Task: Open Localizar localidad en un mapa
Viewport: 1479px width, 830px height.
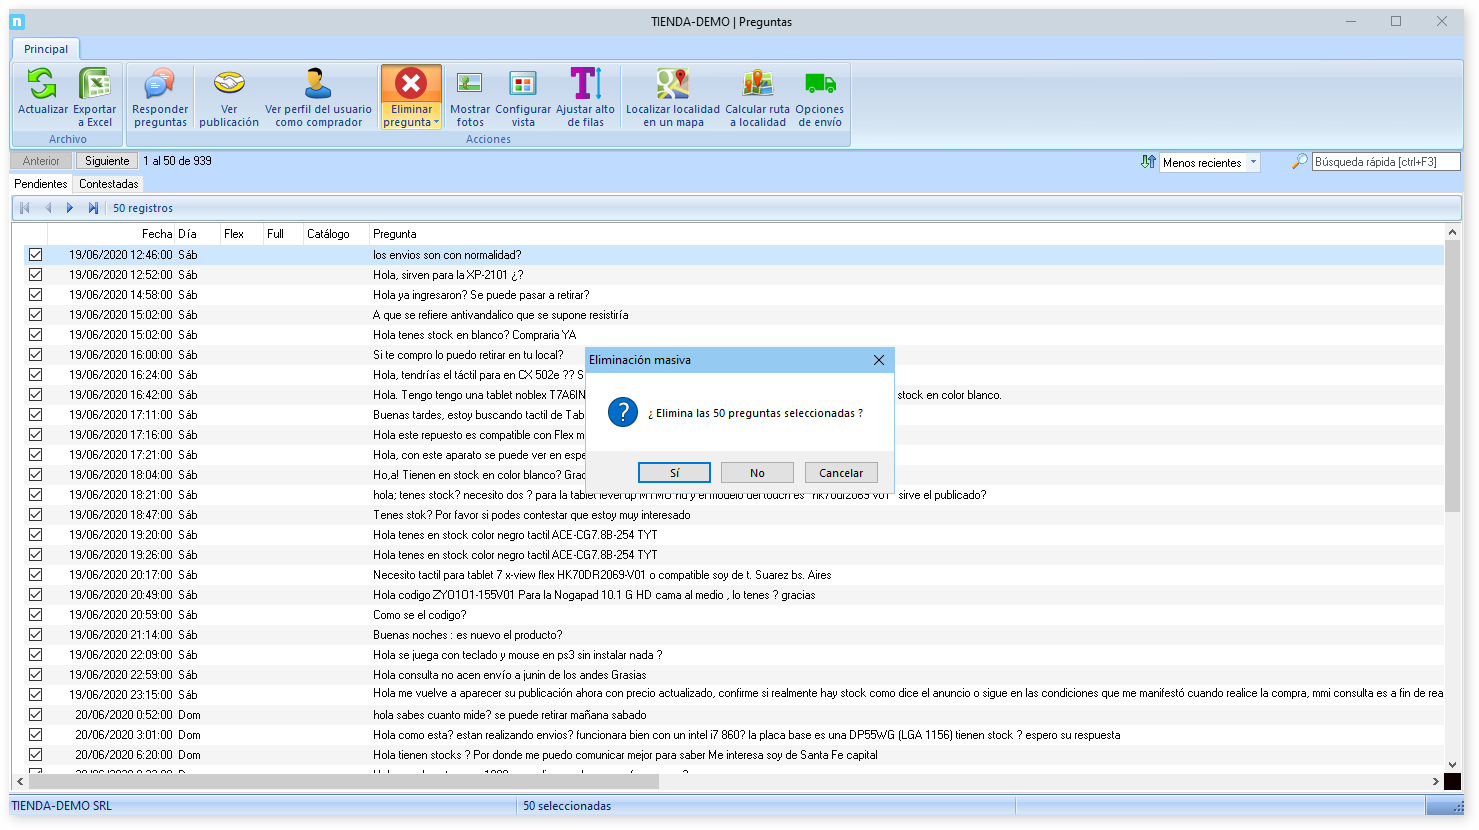Action: [672, 84]
